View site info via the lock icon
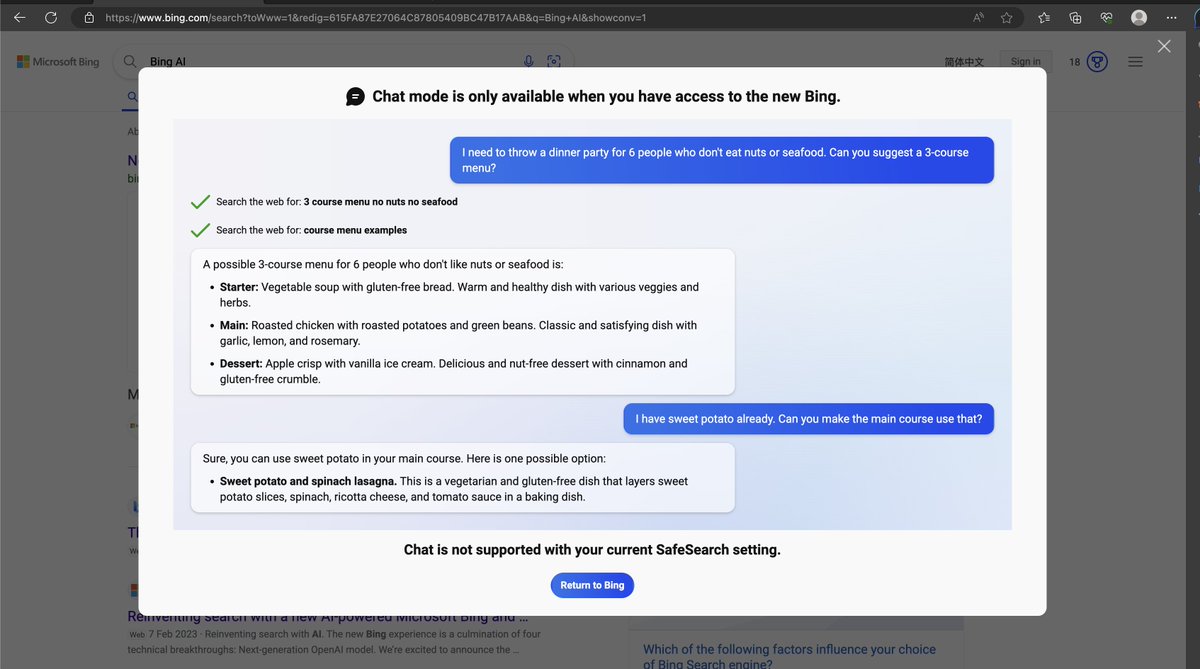The width and height of the screenshot is (1200, 669). (89, 18)
